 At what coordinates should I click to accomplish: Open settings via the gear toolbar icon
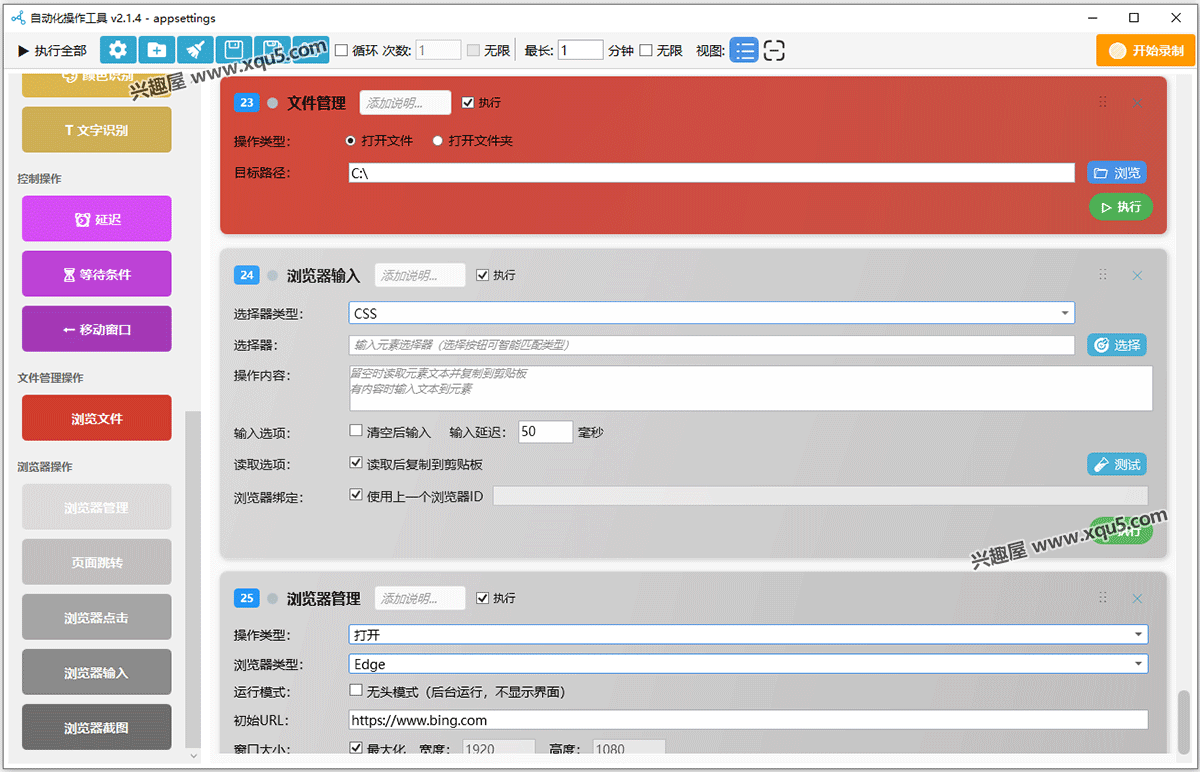coord(118,50)
